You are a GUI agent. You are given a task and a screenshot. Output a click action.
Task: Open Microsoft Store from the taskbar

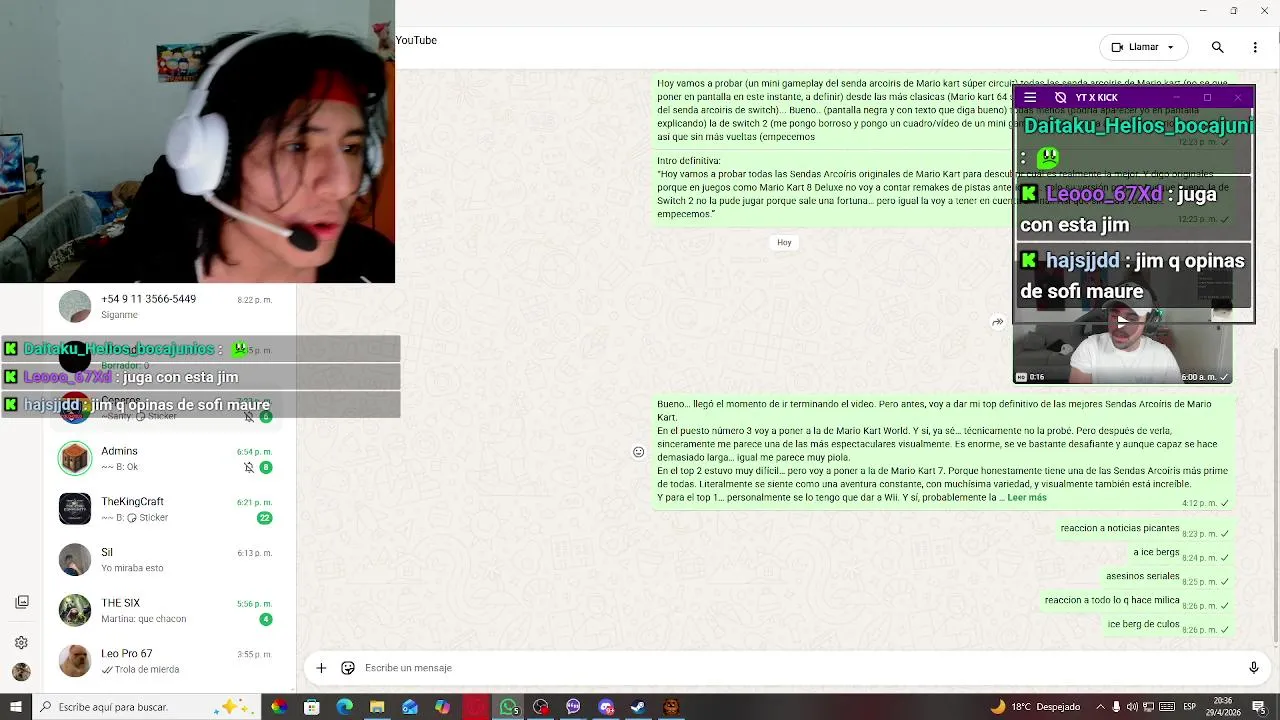point(312,707)
